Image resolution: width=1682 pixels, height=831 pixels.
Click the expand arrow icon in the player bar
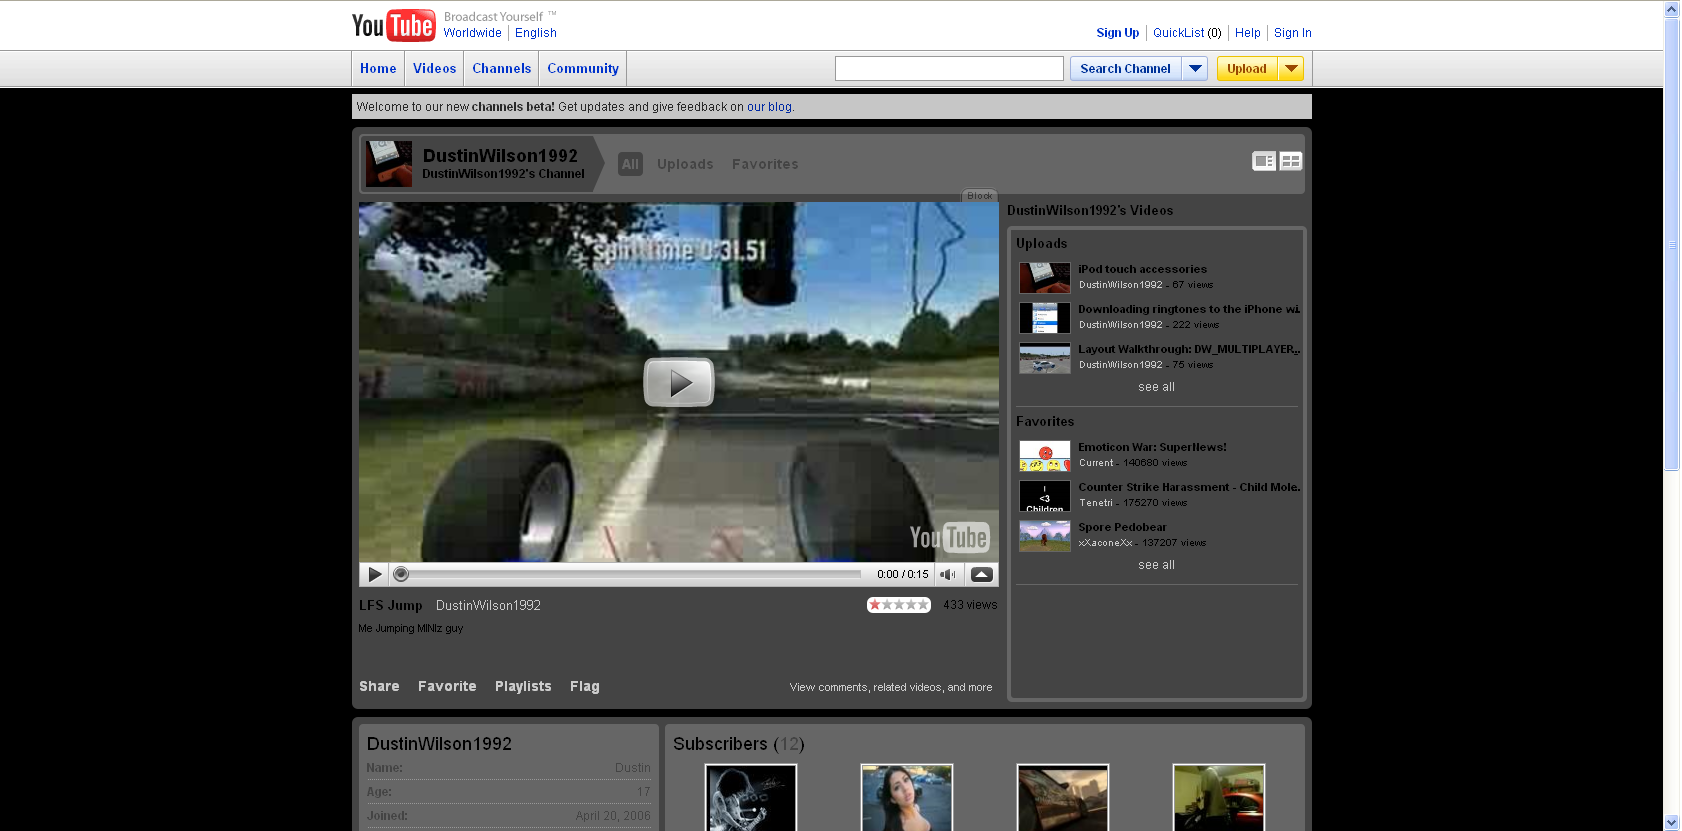[982, 574]
